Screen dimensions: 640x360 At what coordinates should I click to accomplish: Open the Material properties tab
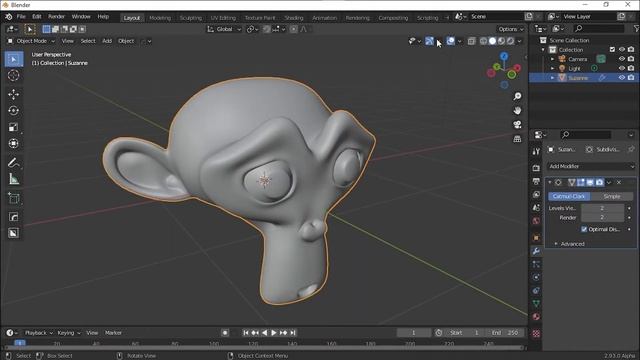[x=536, y=317]
